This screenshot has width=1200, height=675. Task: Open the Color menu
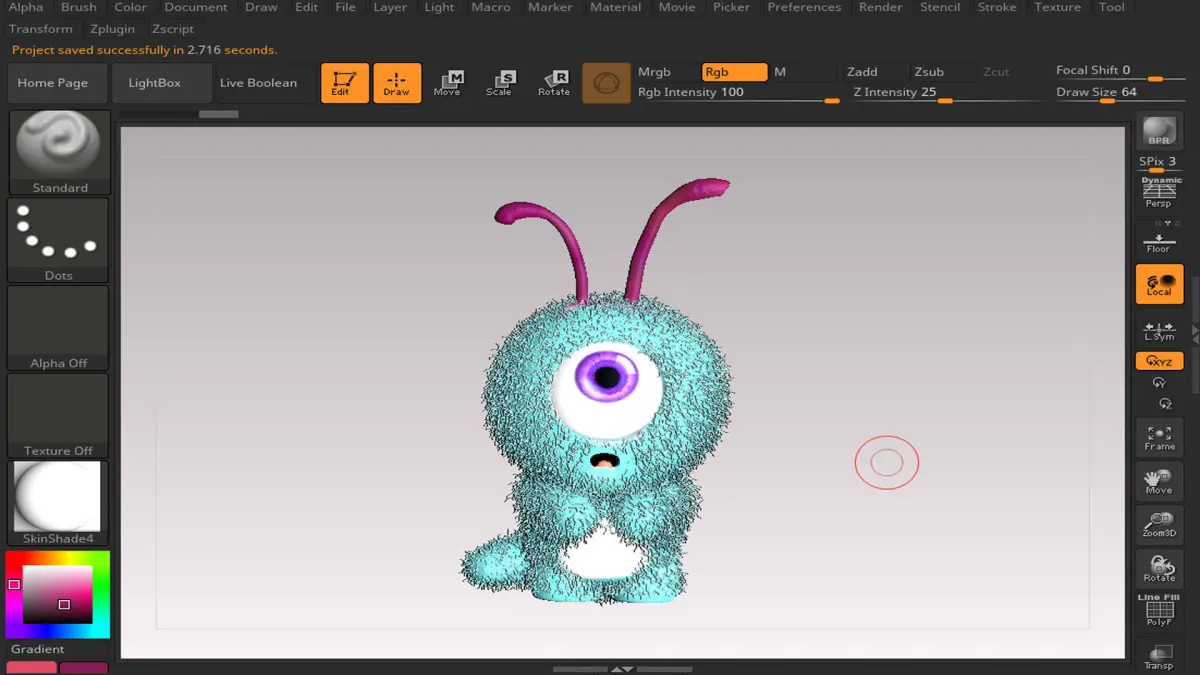tap(130, 7)
